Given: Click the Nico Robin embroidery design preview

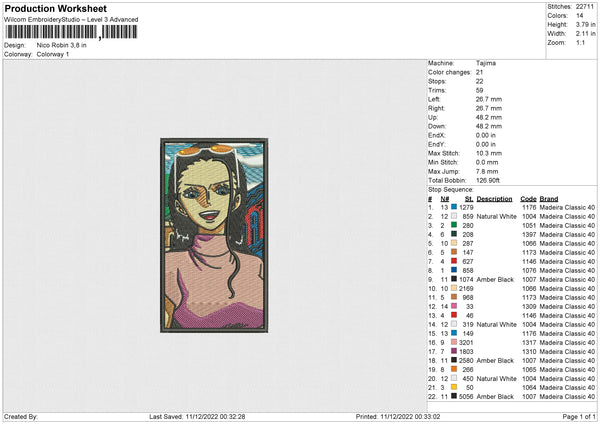Looking at the screenshot, I should pyautogui.click(x=214, y=235).
